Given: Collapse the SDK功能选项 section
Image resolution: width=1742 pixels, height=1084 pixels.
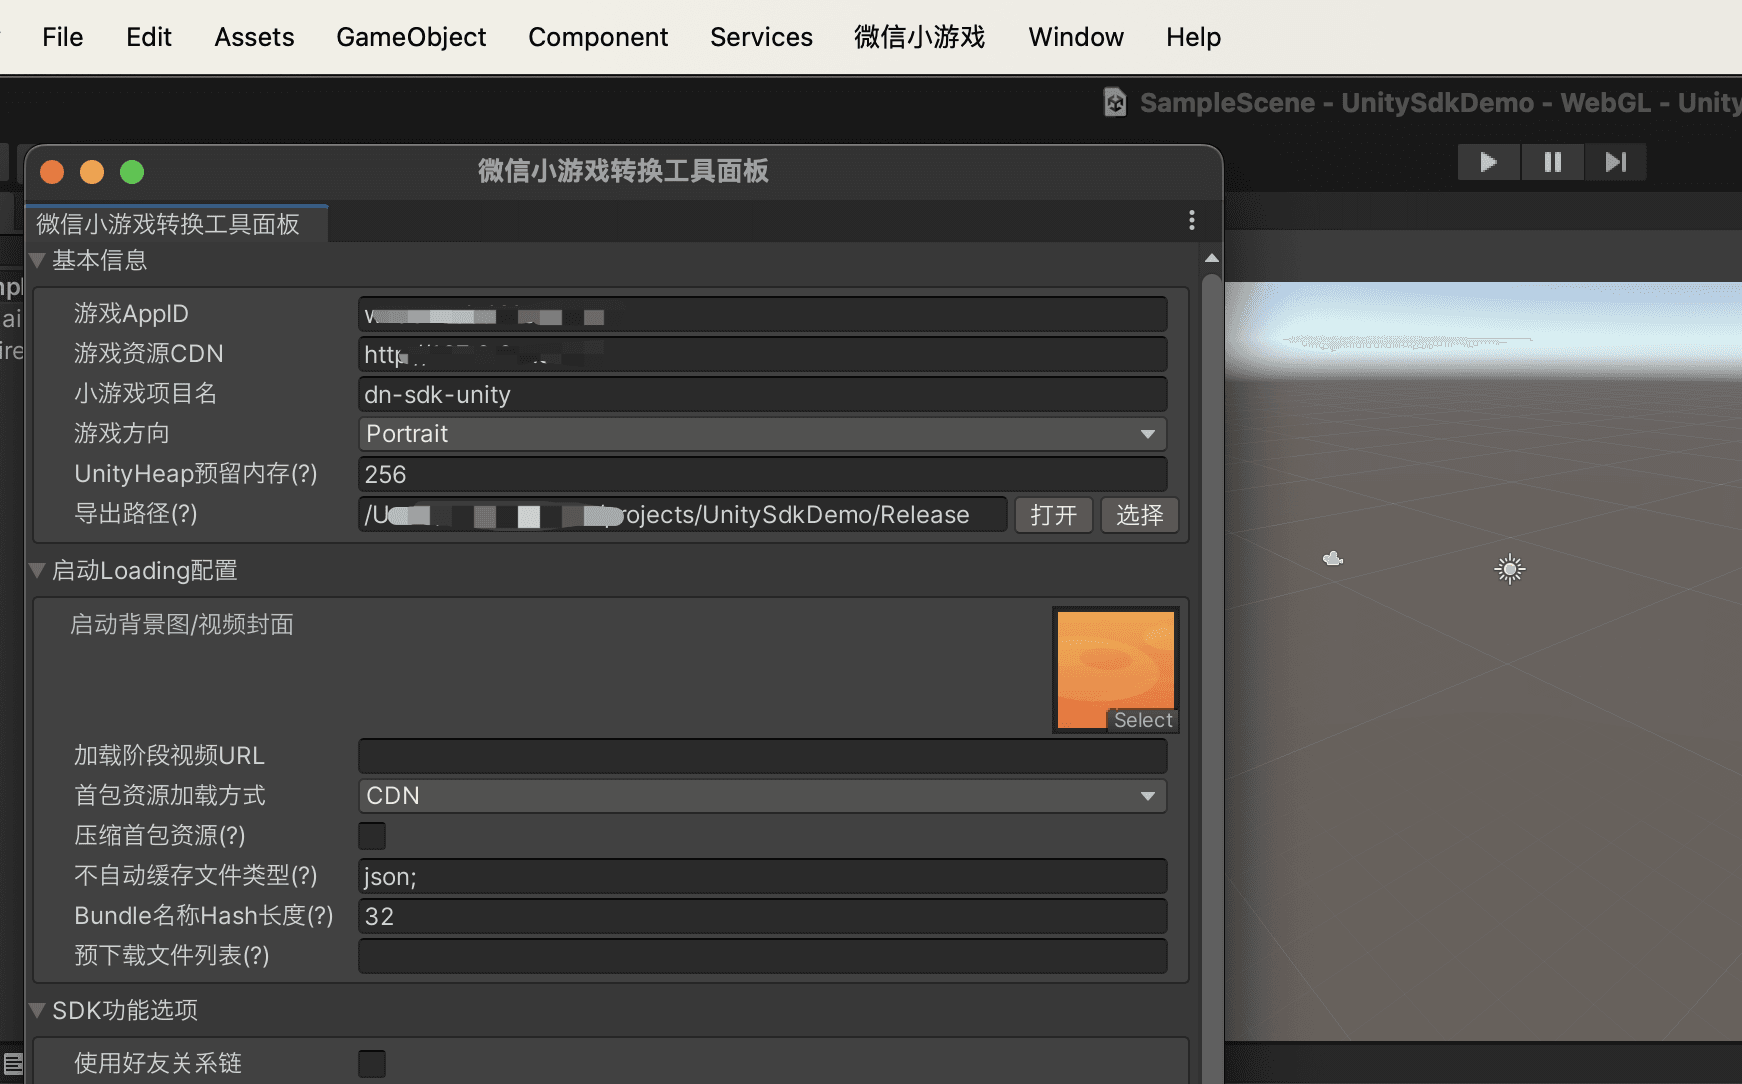Looking at the screenshot, I should point(38,1010).
